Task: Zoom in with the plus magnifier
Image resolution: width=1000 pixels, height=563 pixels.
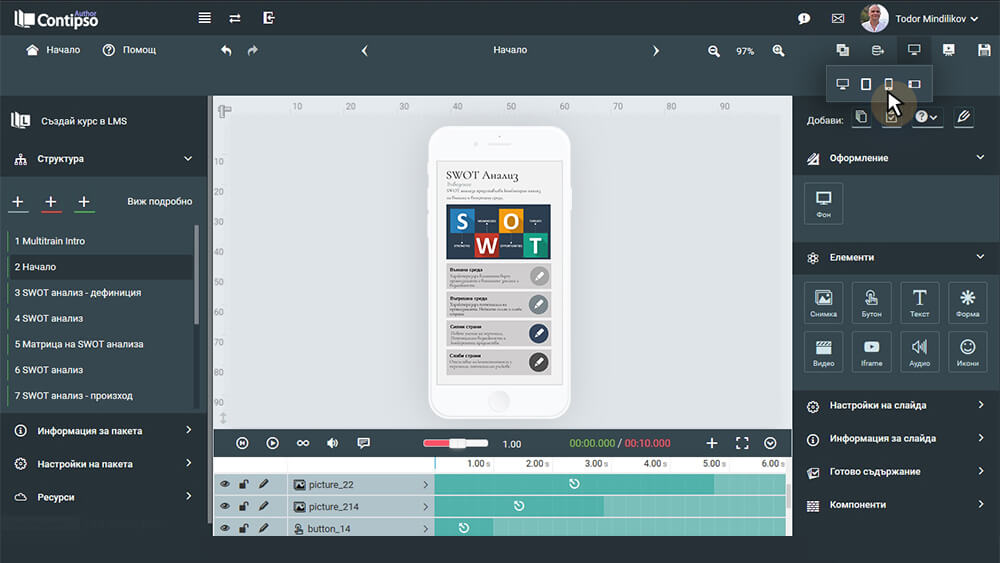Action: coord(778,50)
